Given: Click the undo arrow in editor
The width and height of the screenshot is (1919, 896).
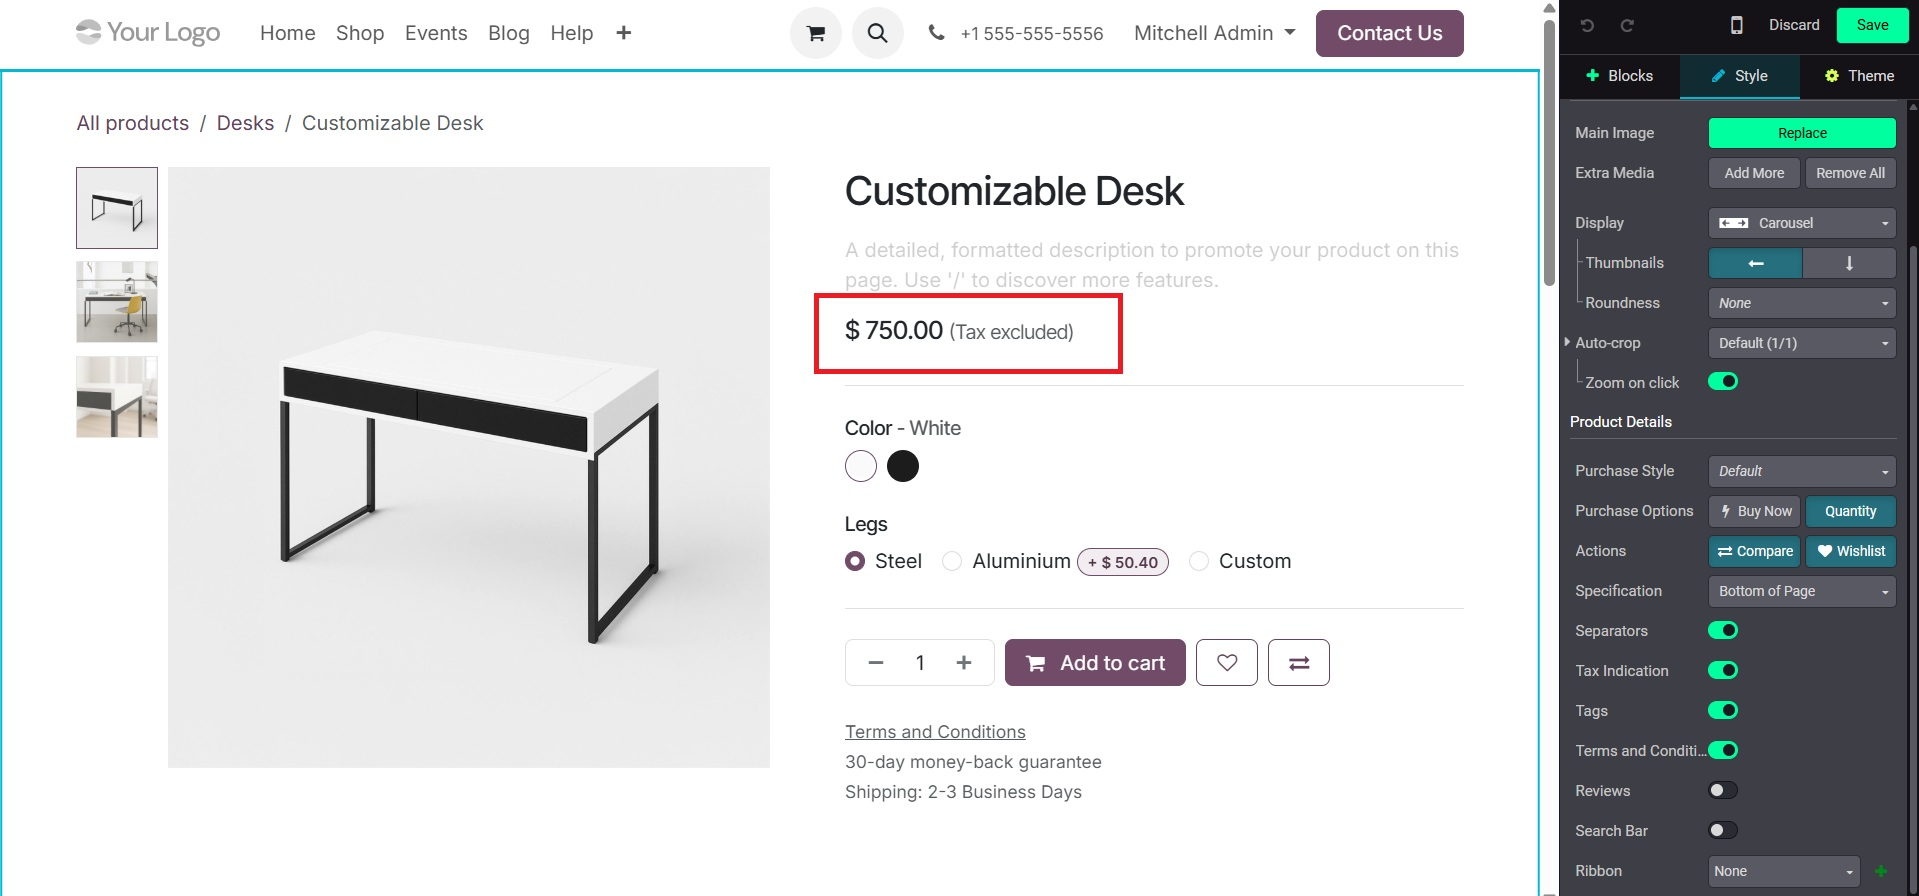Looking at the screenshot, I should (x=1587, y=25).
